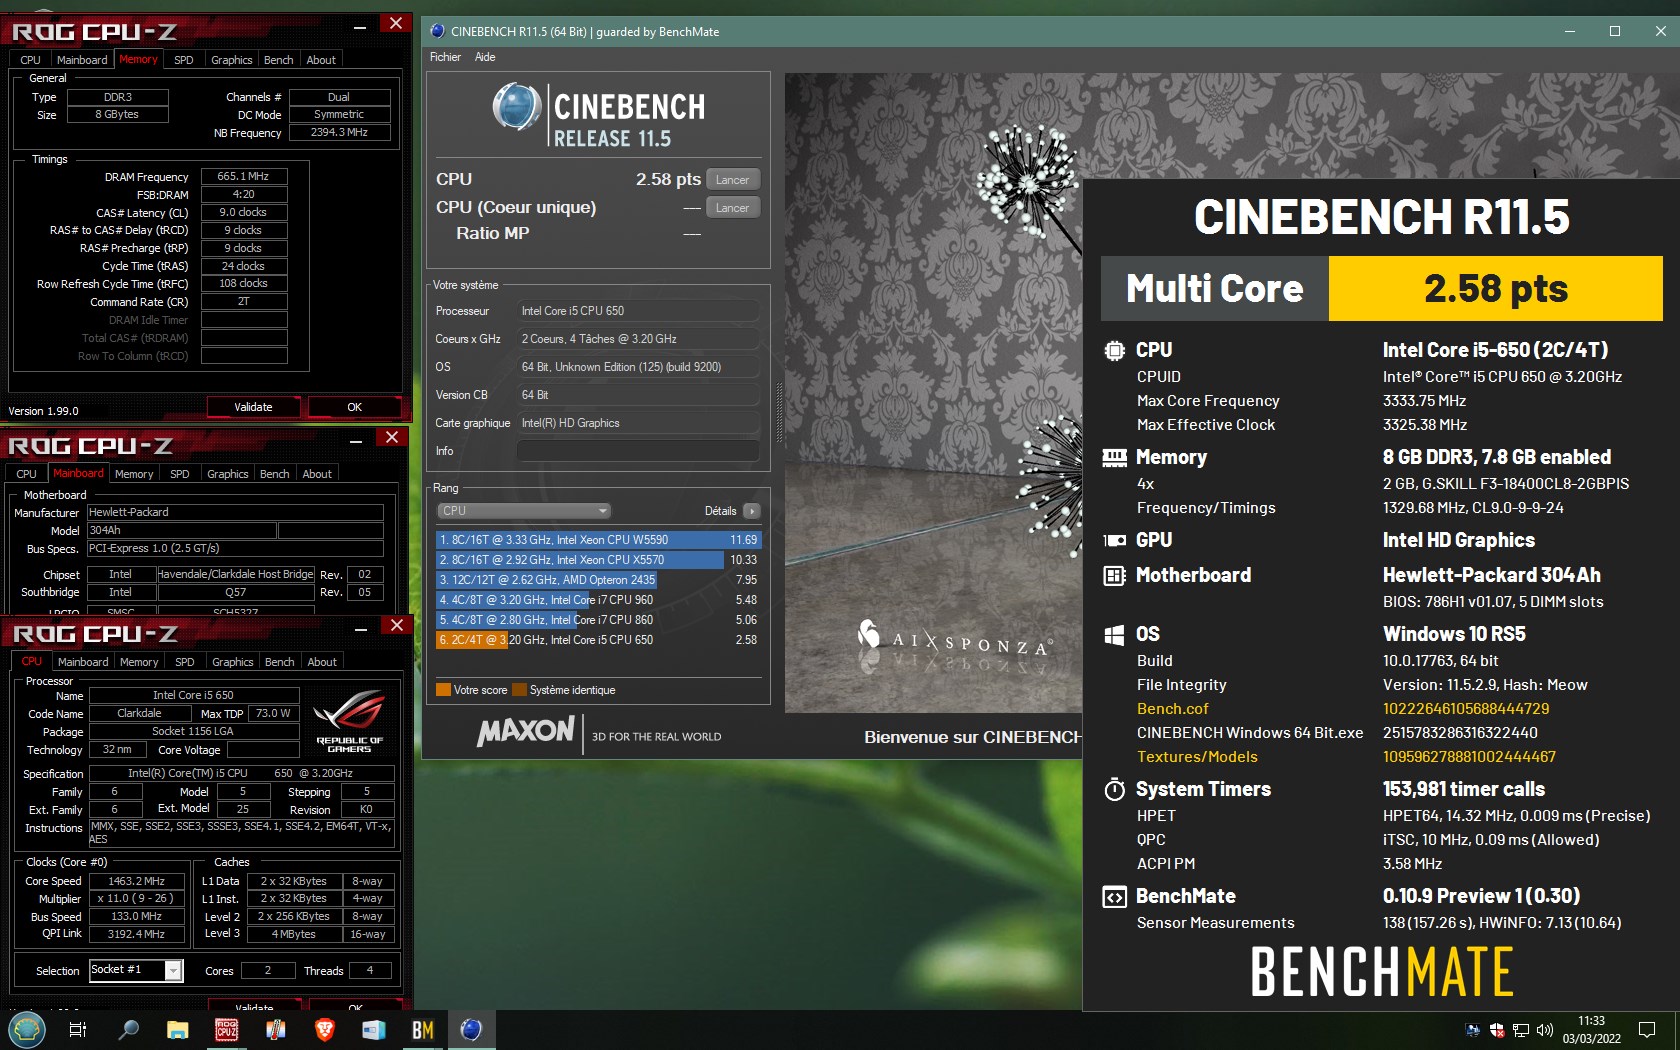Click the Cinebench sphere taskbar icon
The height and width of the screenshot is (1050, 1680).
click(x=471, y=1029)
